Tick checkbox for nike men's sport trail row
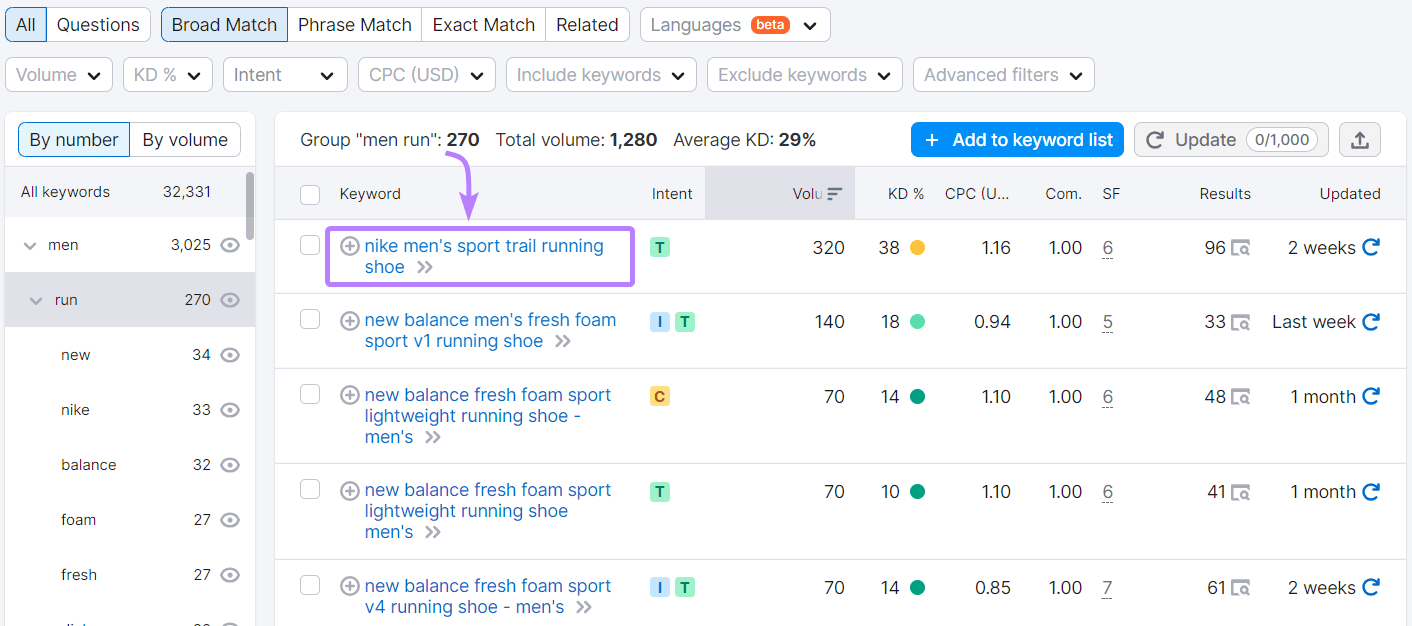Viewport: 1412px width, 626px height. tap(310, 245)
